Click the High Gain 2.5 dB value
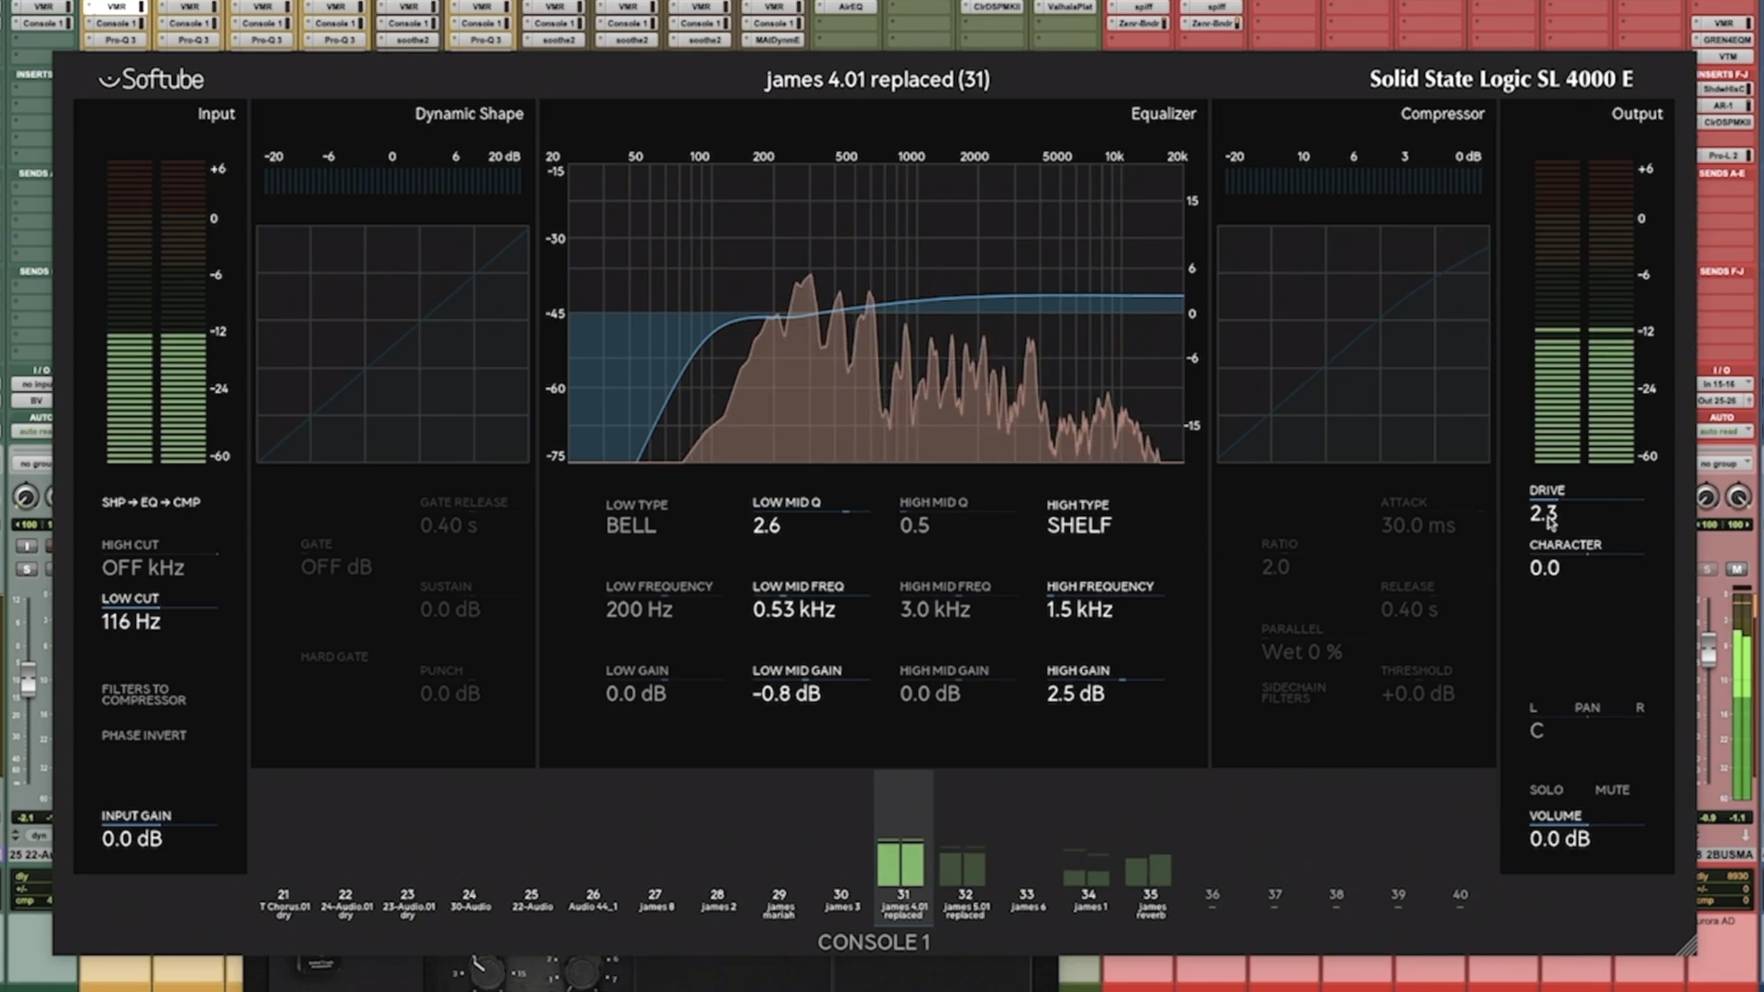This screenshot has width=1764, height=992. [x=1076, y=693]
